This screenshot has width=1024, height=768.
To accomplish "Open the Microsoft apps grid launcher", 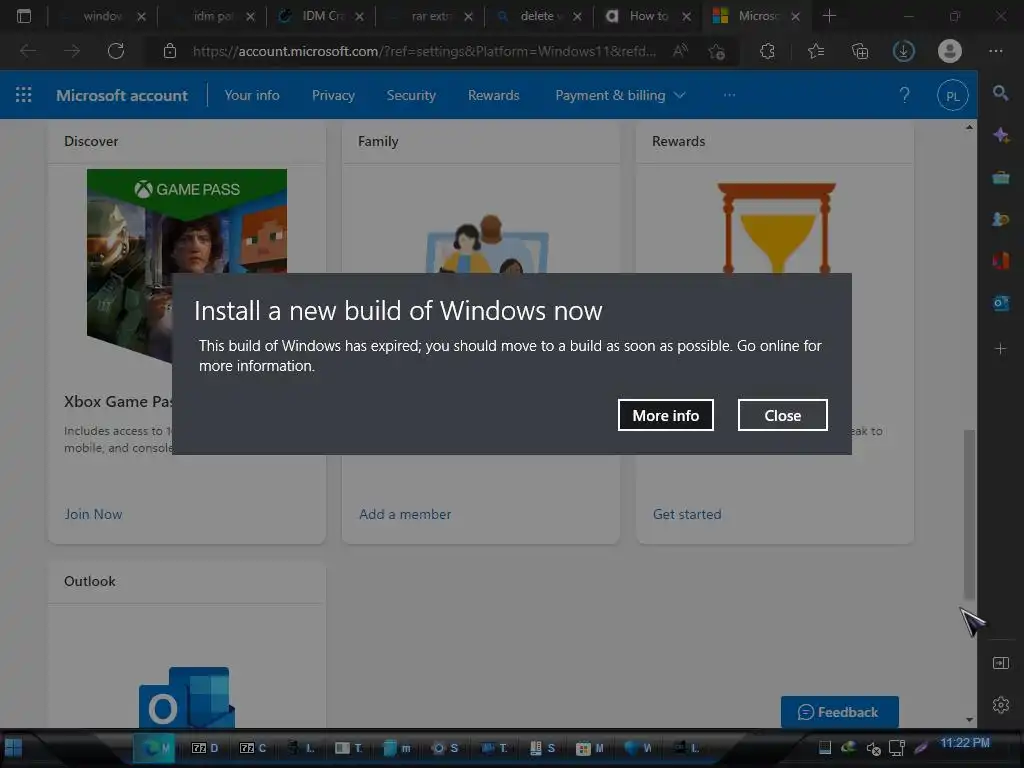I will point(24,95).
